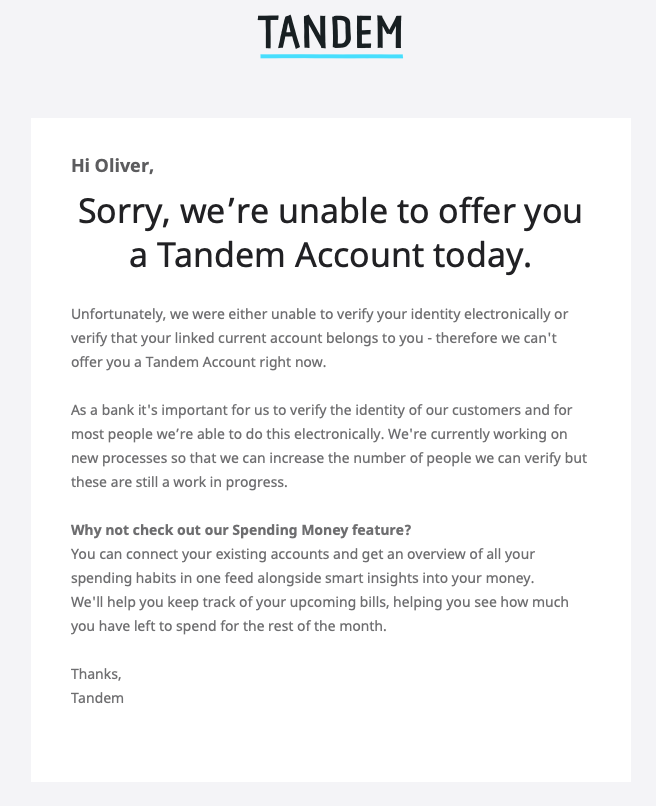Click the line "you have left to spend for the rest of the month."
656x806 pixels.
[x=228, y=626]
